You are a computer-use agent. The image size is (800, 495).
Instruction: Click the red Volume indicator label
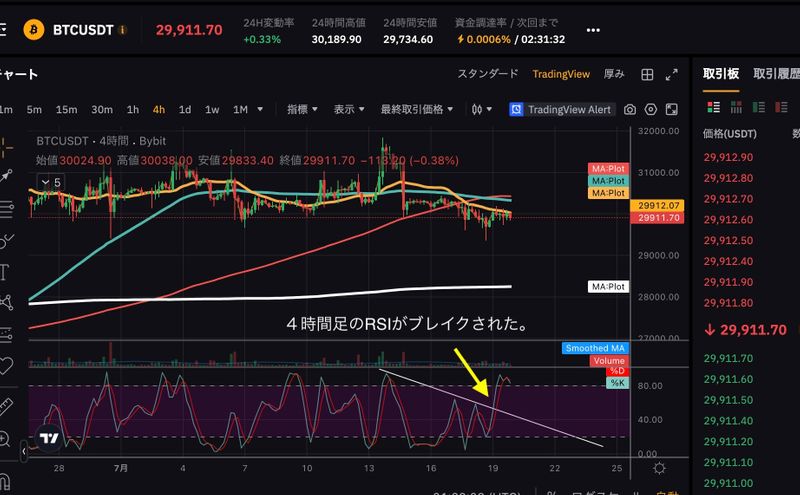pyautogui.click(x=609, y=360)
